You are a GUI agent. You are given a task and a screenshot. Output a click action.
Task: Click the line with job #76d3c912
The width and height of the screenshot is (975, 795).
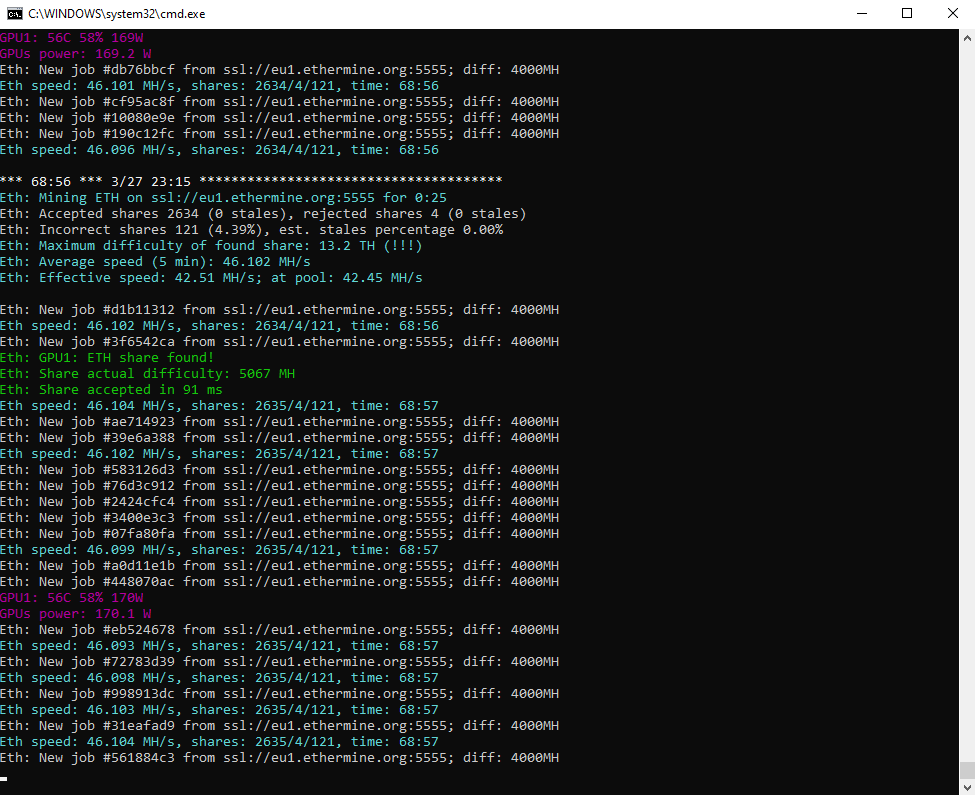click(x=279, y=486)
